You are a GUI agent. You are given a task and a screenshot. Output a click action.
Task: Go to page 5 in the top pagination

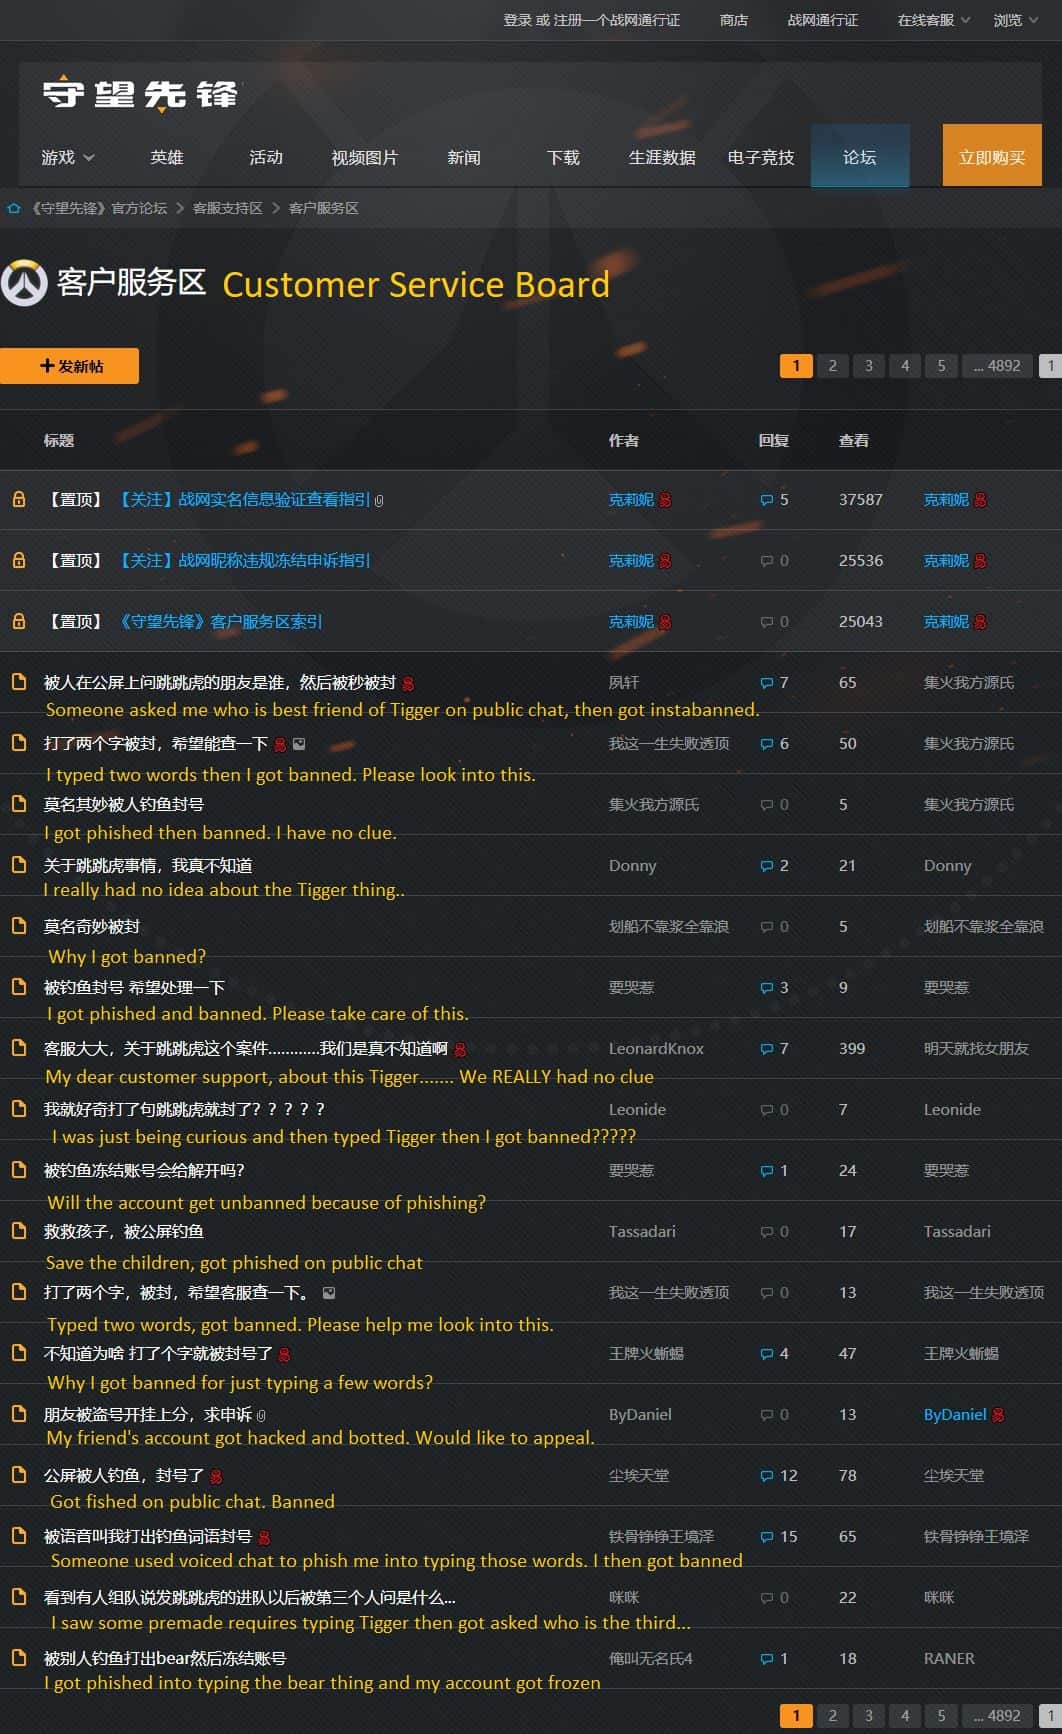coord(941,366)
